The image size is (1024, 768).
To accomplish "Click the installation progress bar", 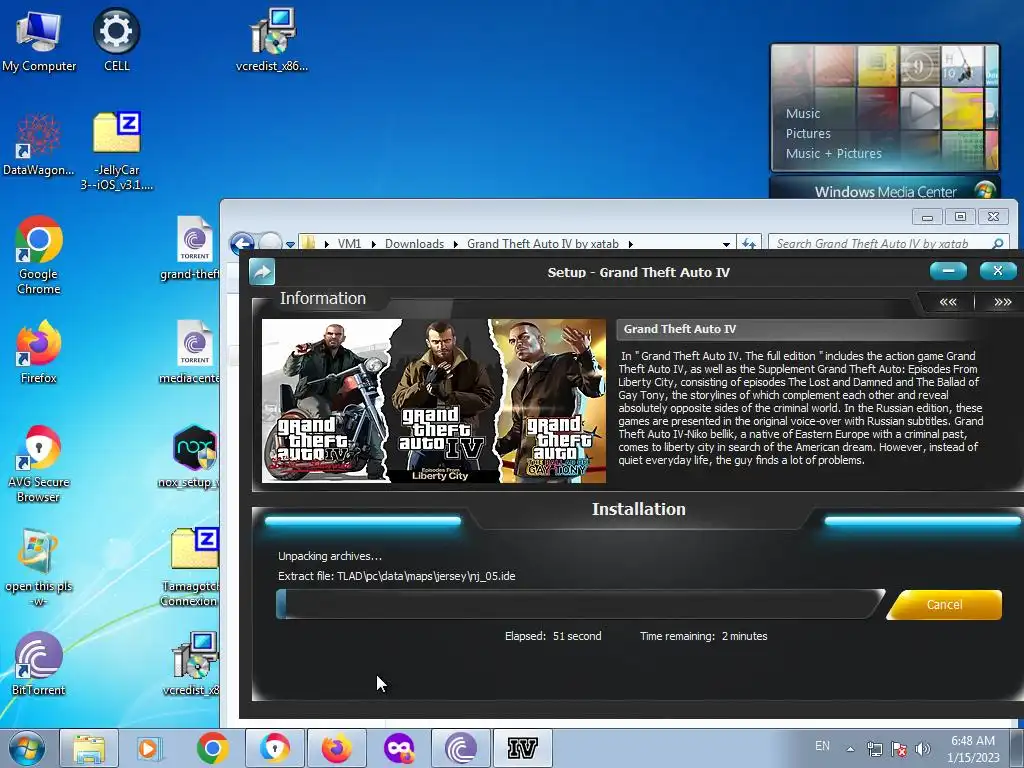I will [x=580, y=604].
